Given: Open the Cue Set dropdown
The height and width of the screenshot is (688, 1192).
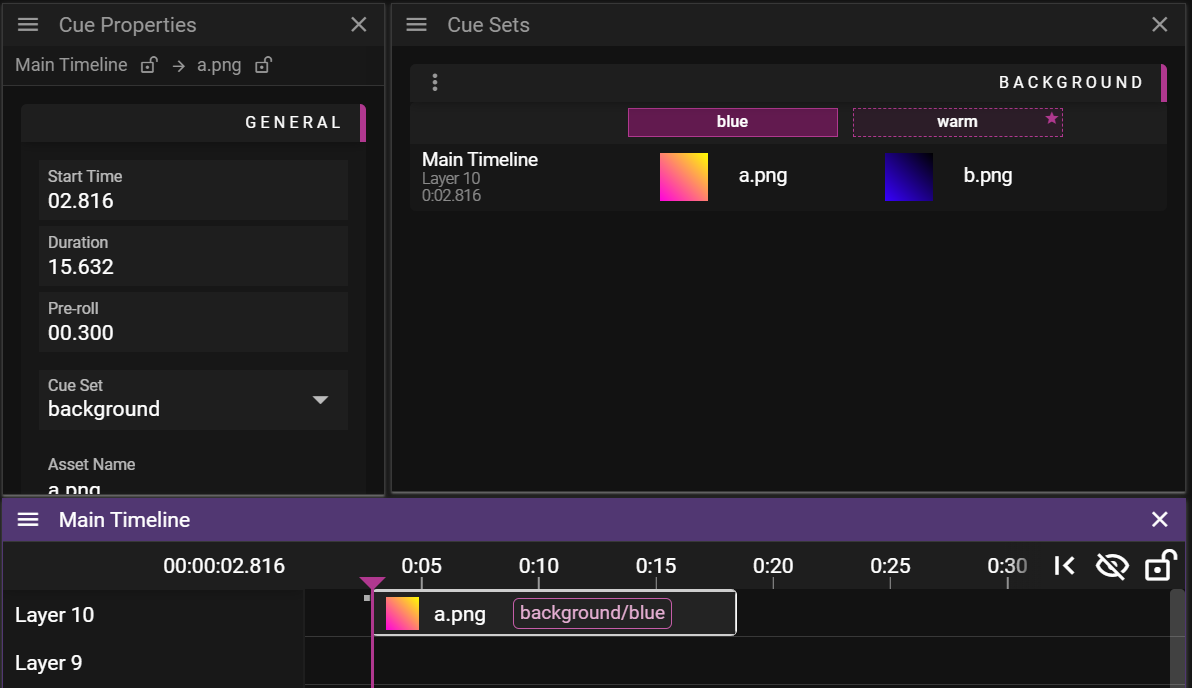Looking at the screenshot, I should pos(193,400).
